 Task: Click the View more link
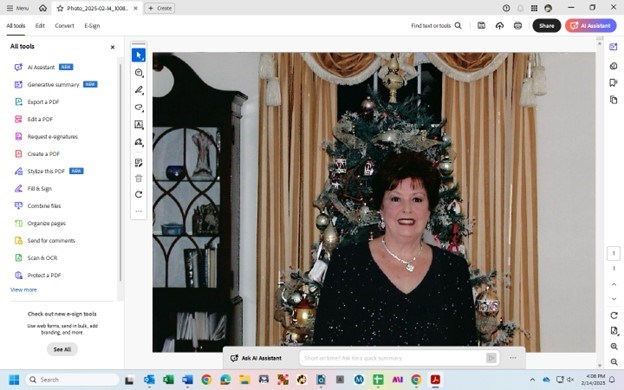23,290
